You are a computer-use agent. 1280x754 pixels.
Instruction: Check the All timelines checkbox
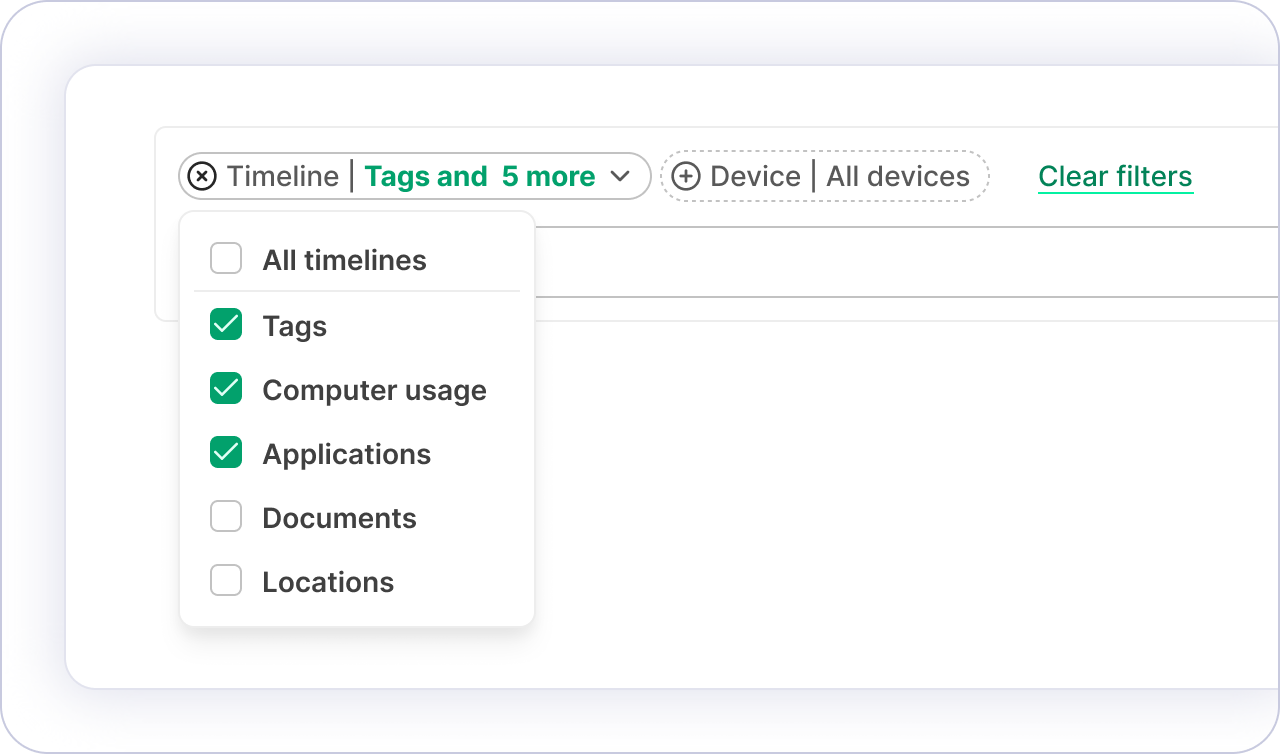(226, 260)
